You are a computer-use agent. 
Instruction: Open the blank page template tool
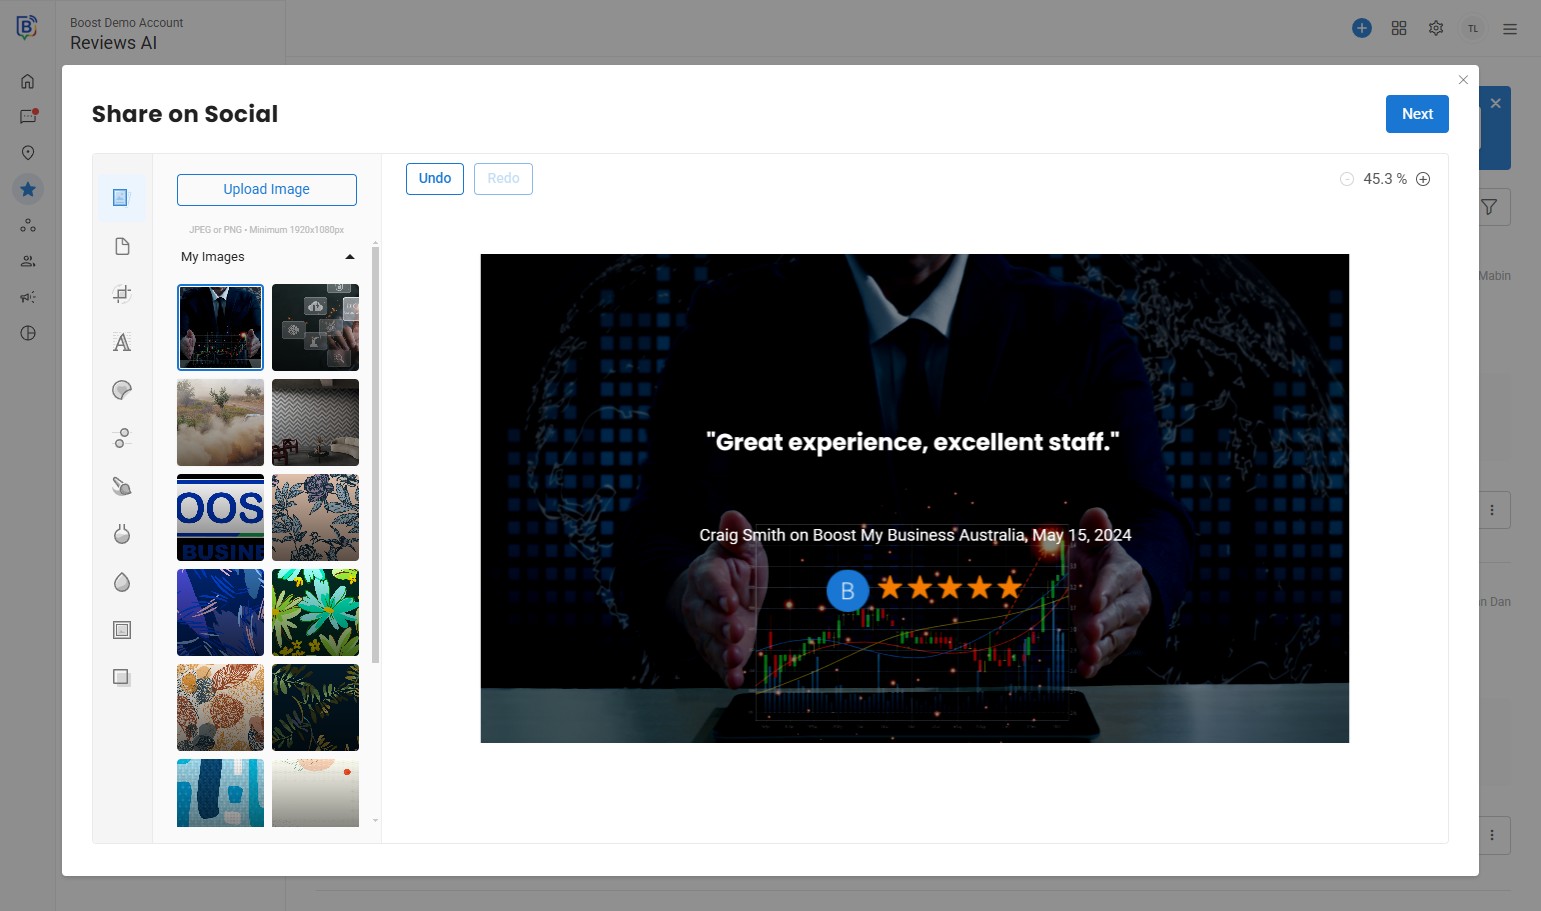[x=122, y=246]
